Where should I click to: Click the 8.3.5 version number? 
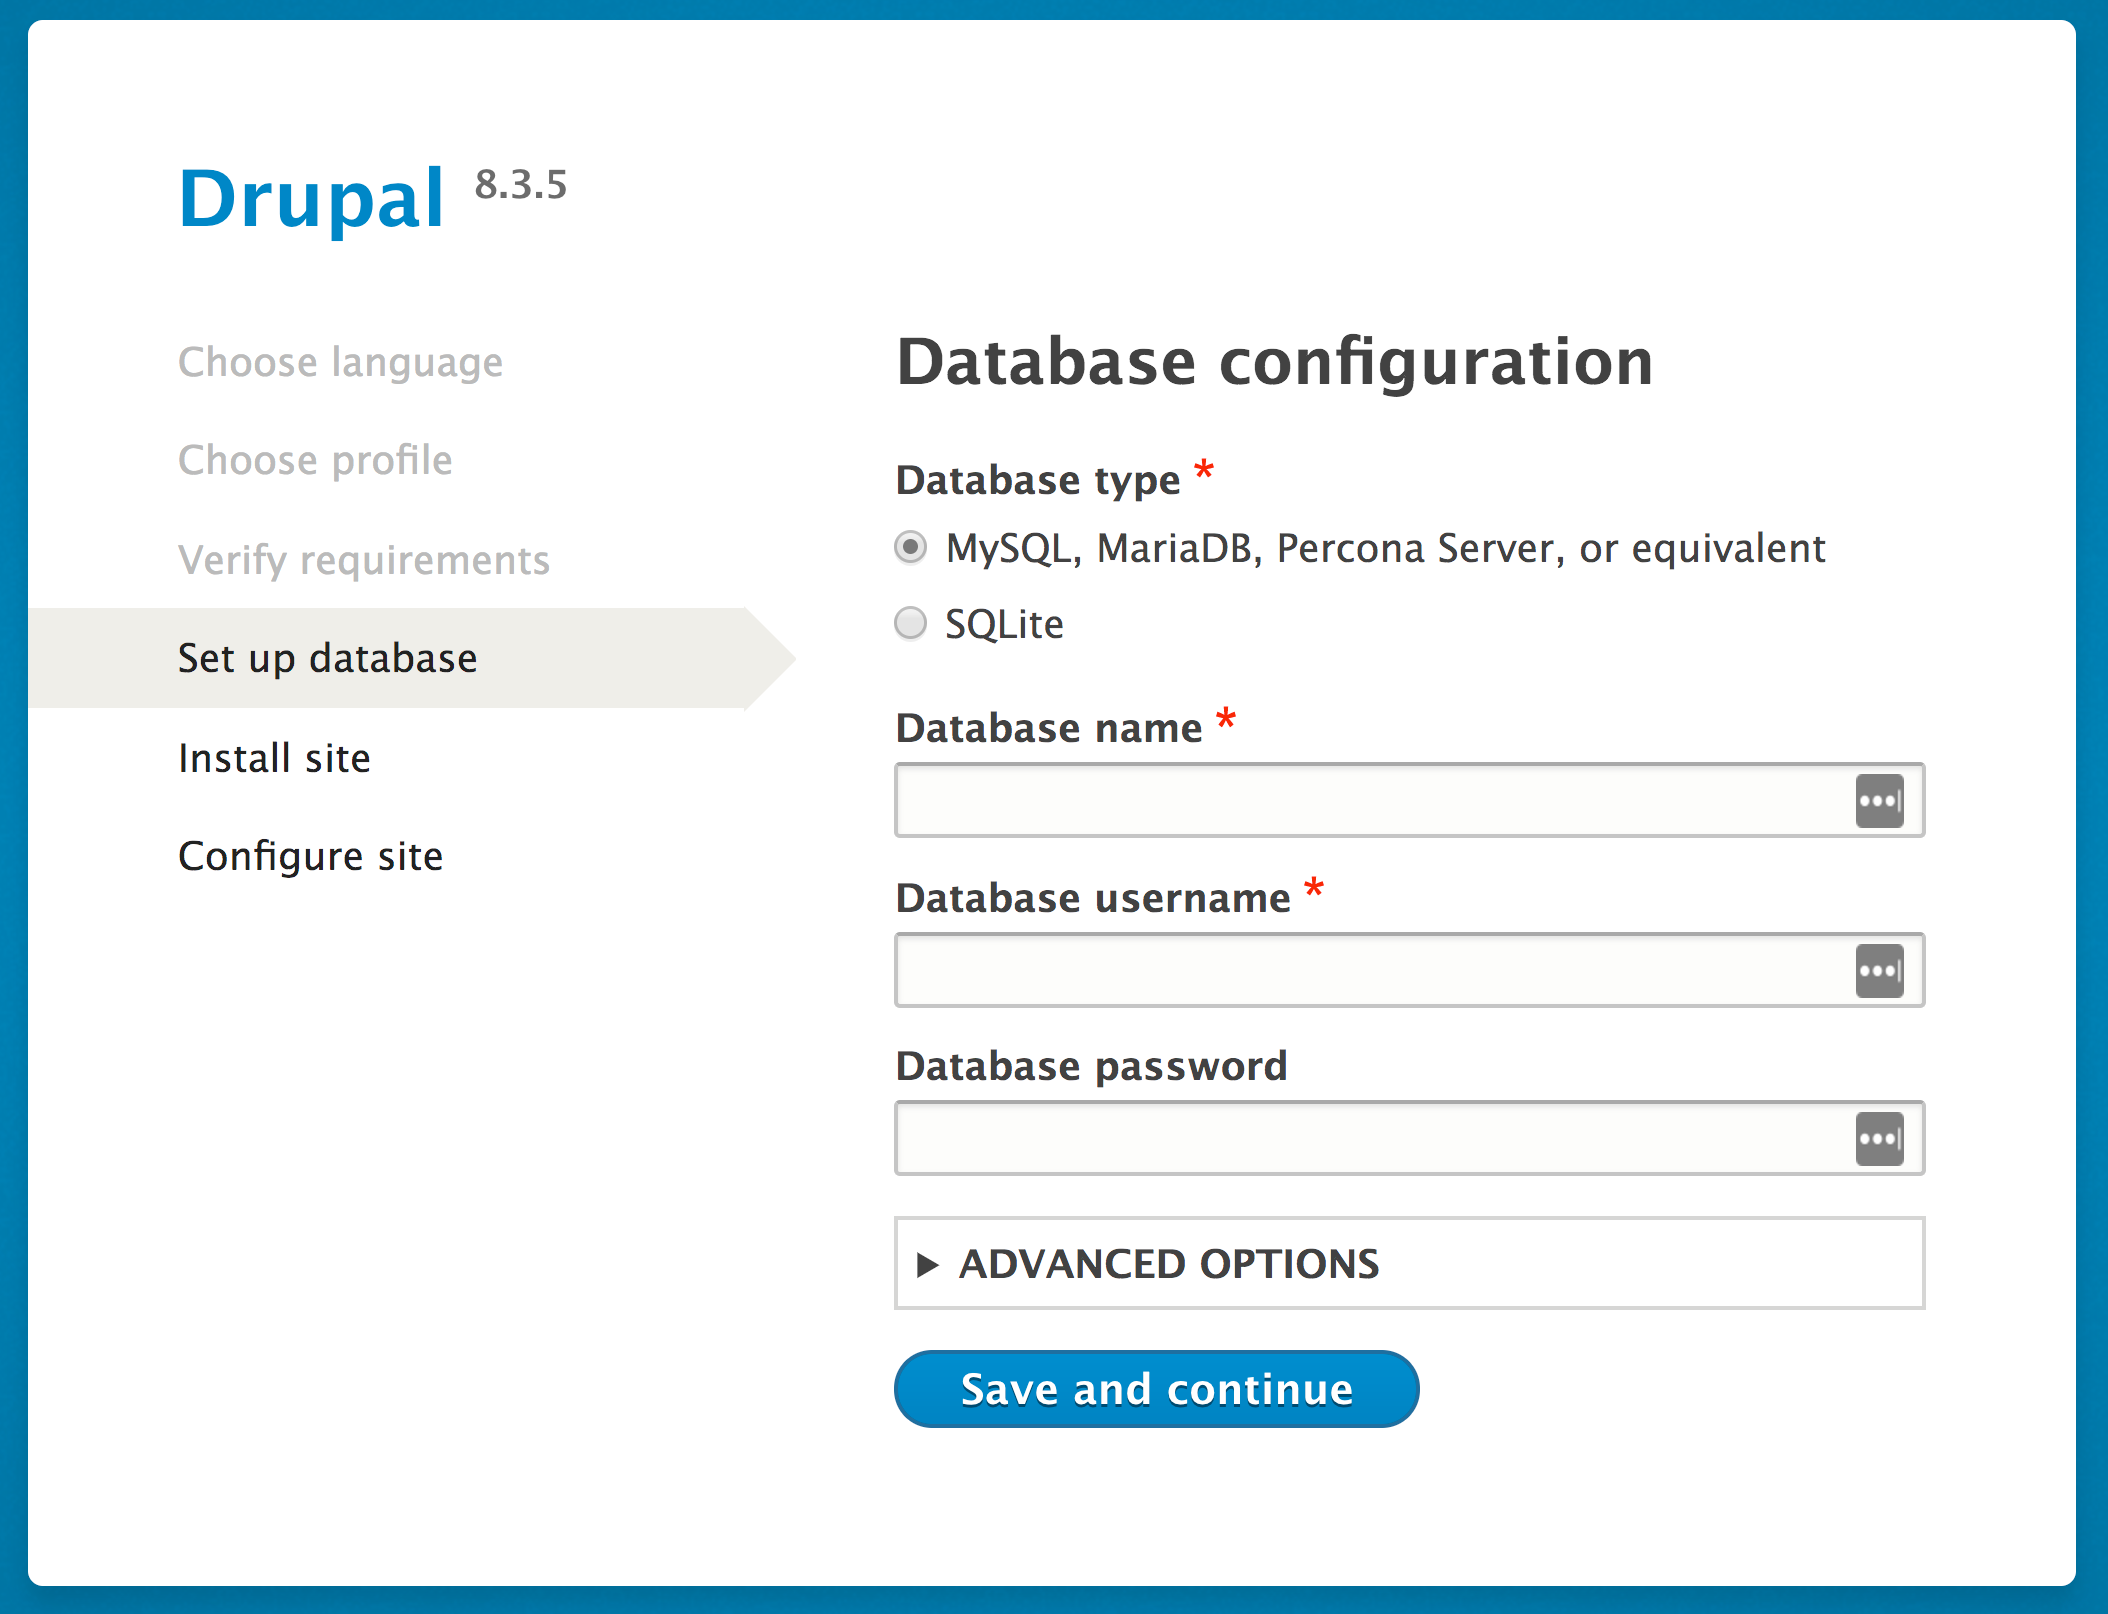point(521,185)
